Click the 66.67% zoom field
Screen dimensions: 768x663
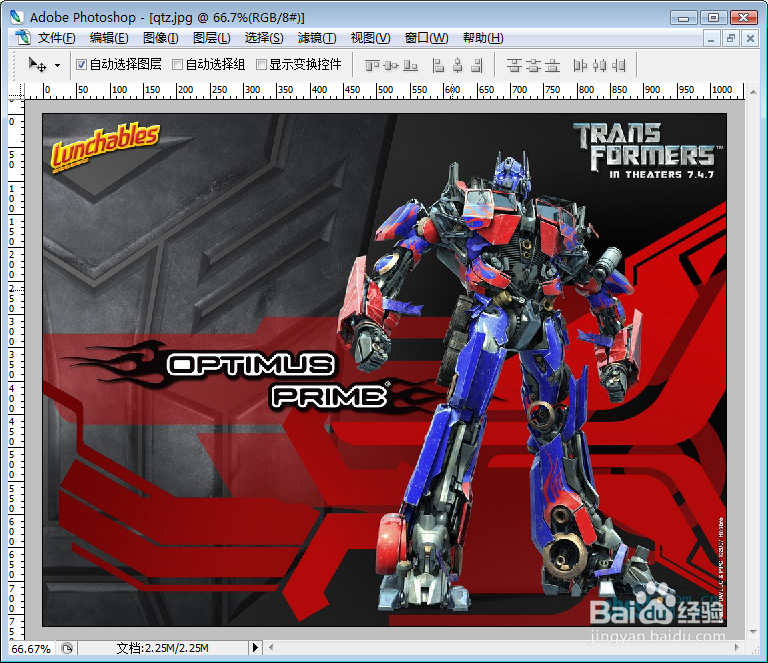click(x=31, y=648)
